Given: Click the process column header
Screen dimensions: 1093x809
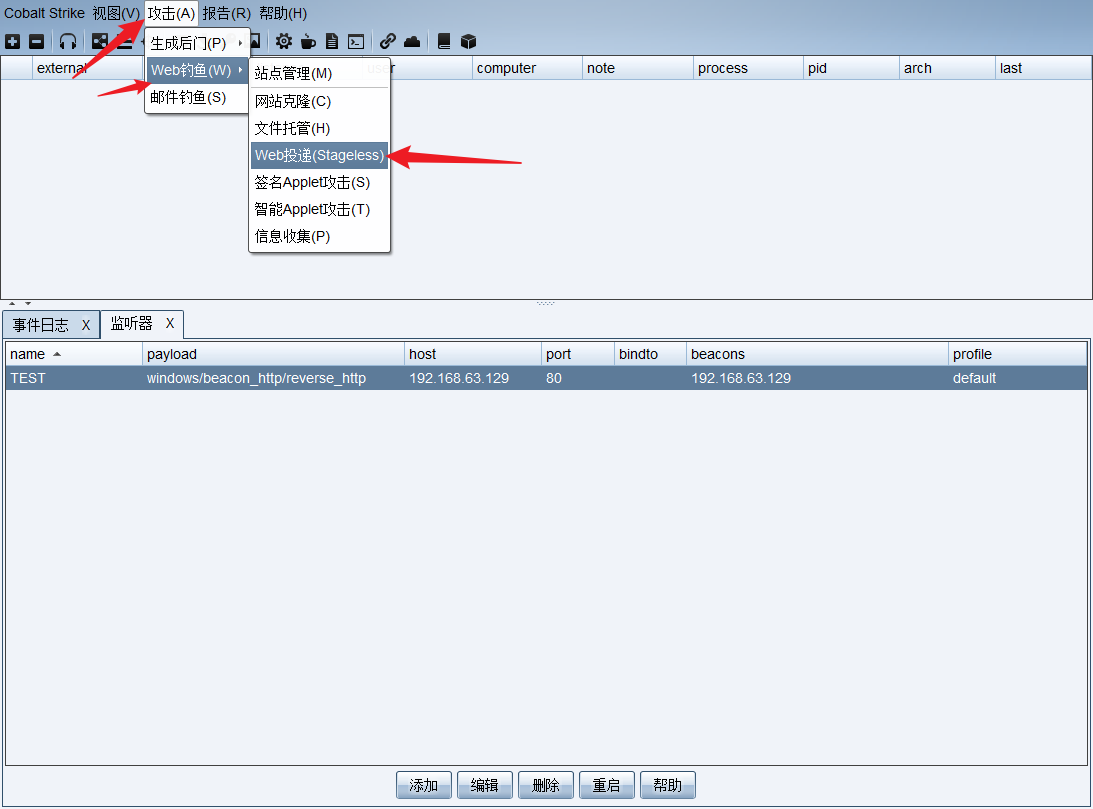Looking at the screenshot, I should coord(749,68).
